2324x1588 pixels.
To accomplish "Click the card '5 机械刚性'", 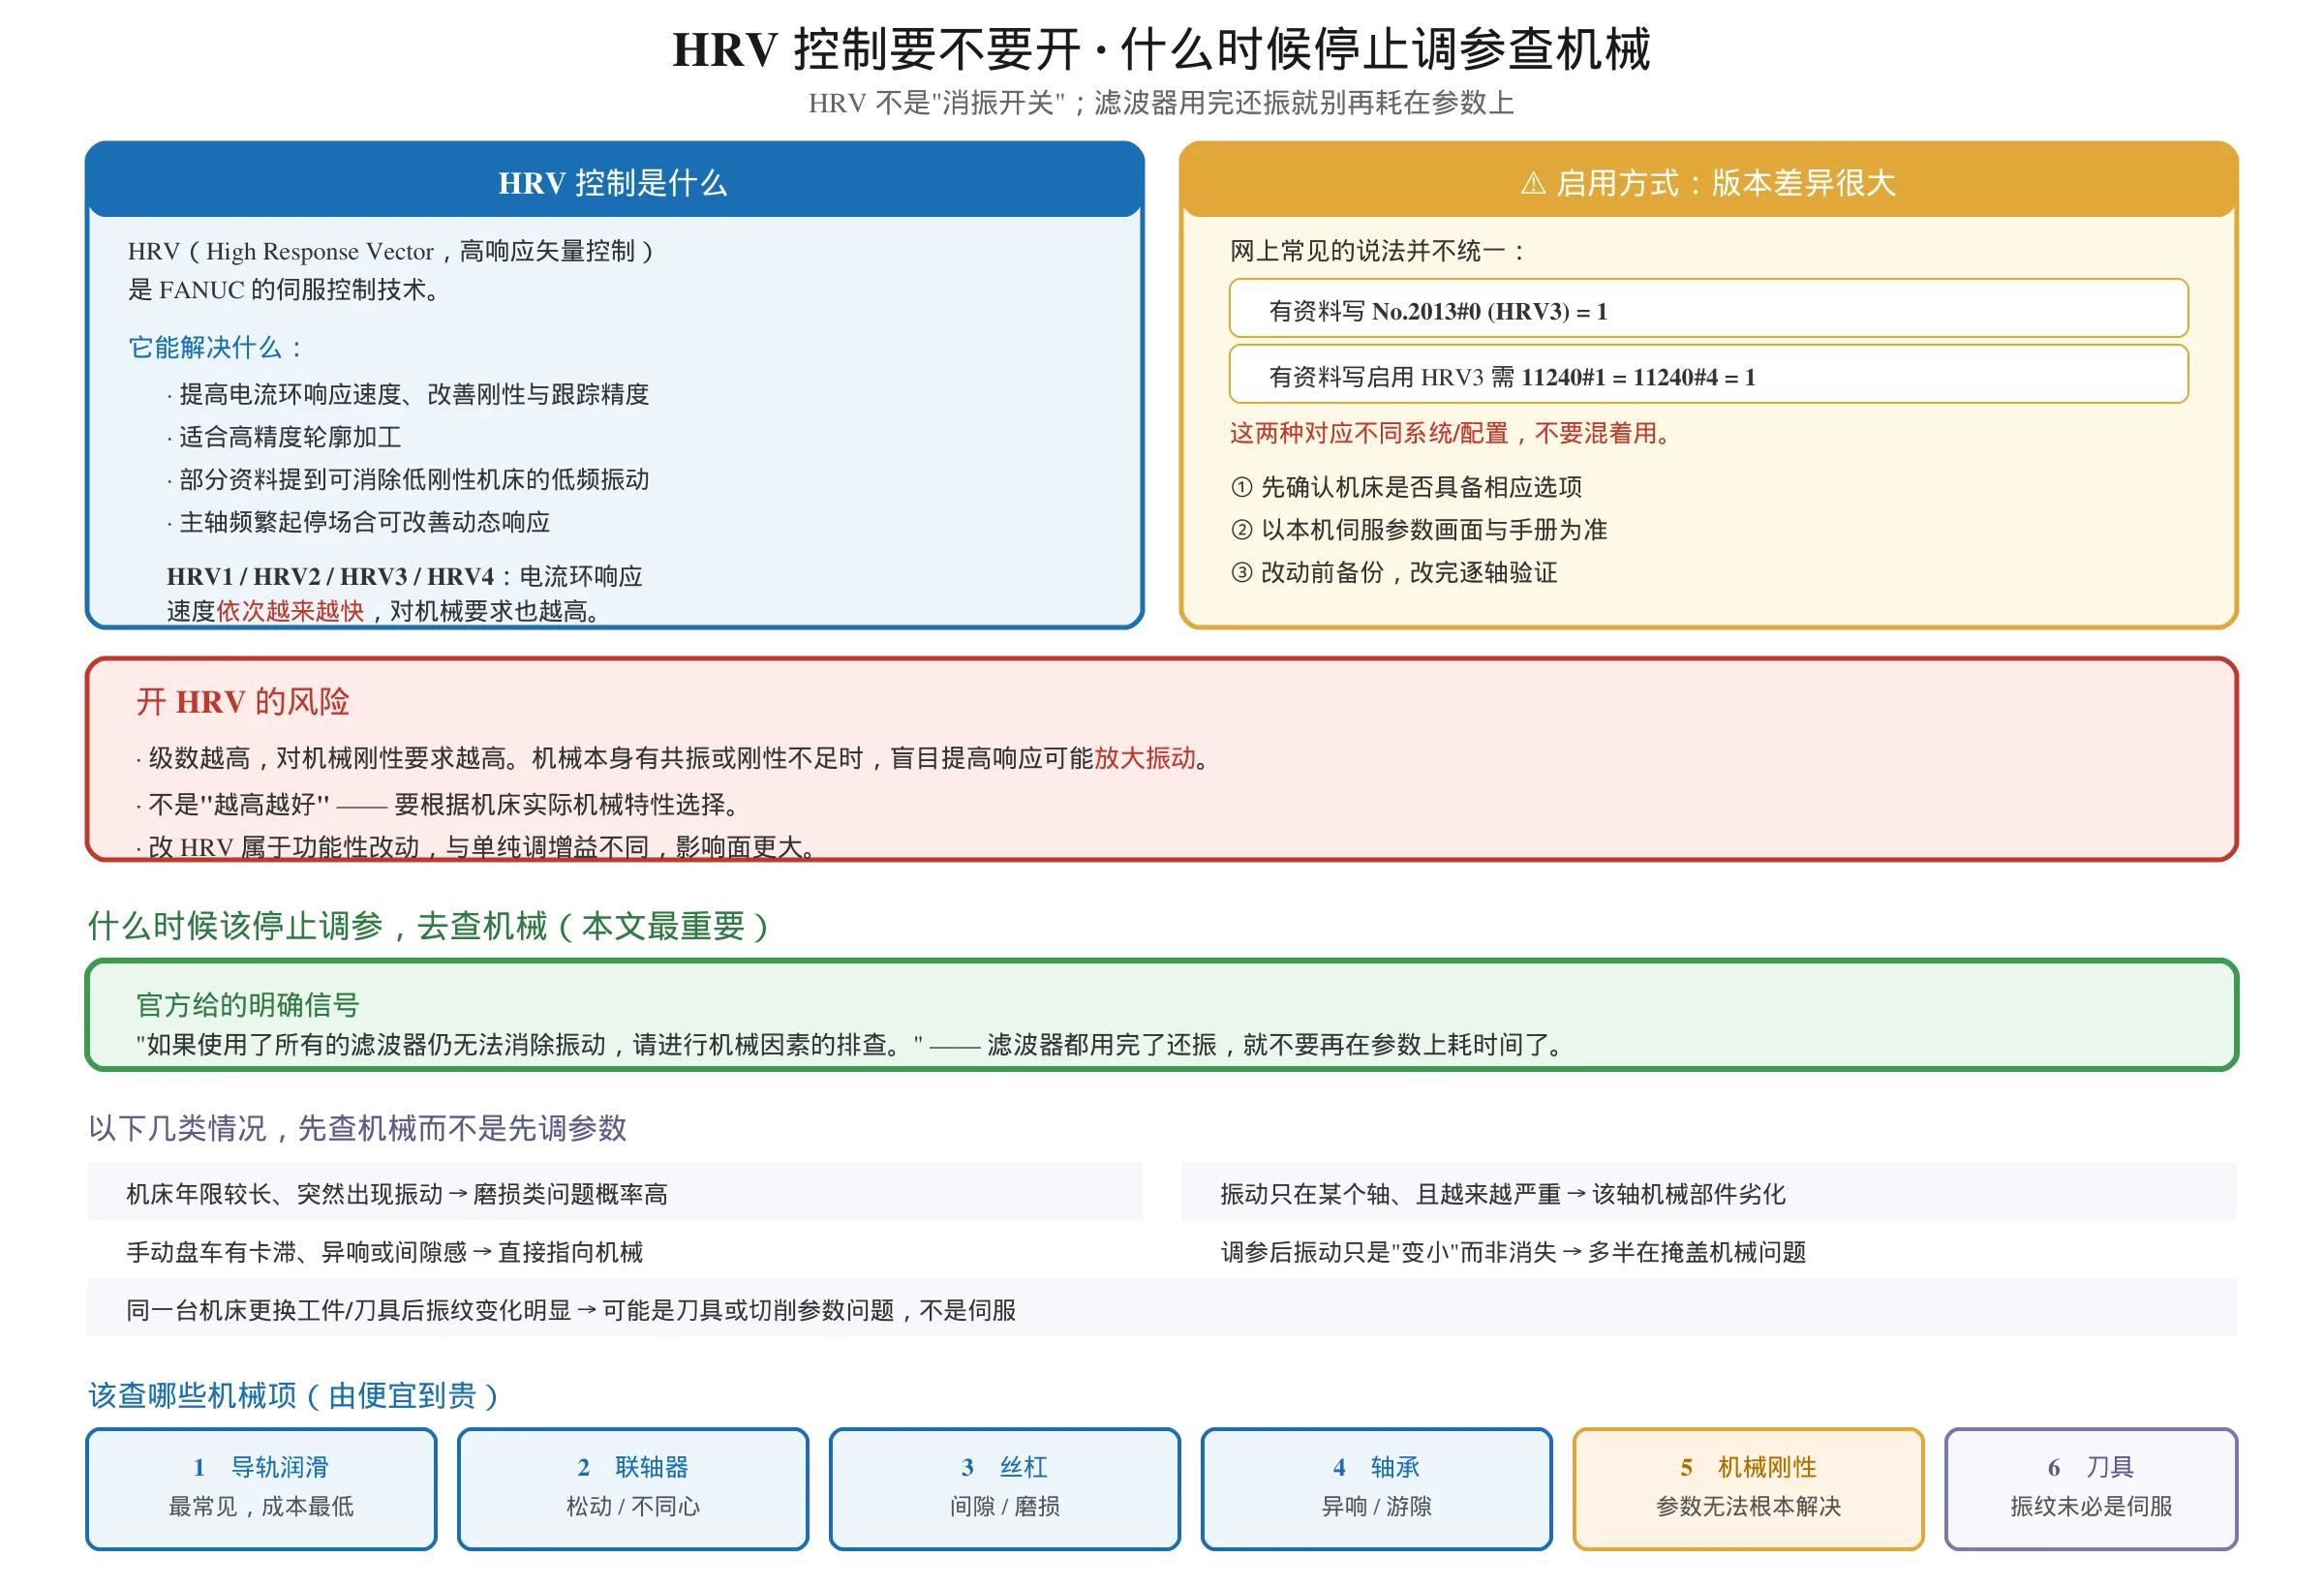I will 1748,1487.
